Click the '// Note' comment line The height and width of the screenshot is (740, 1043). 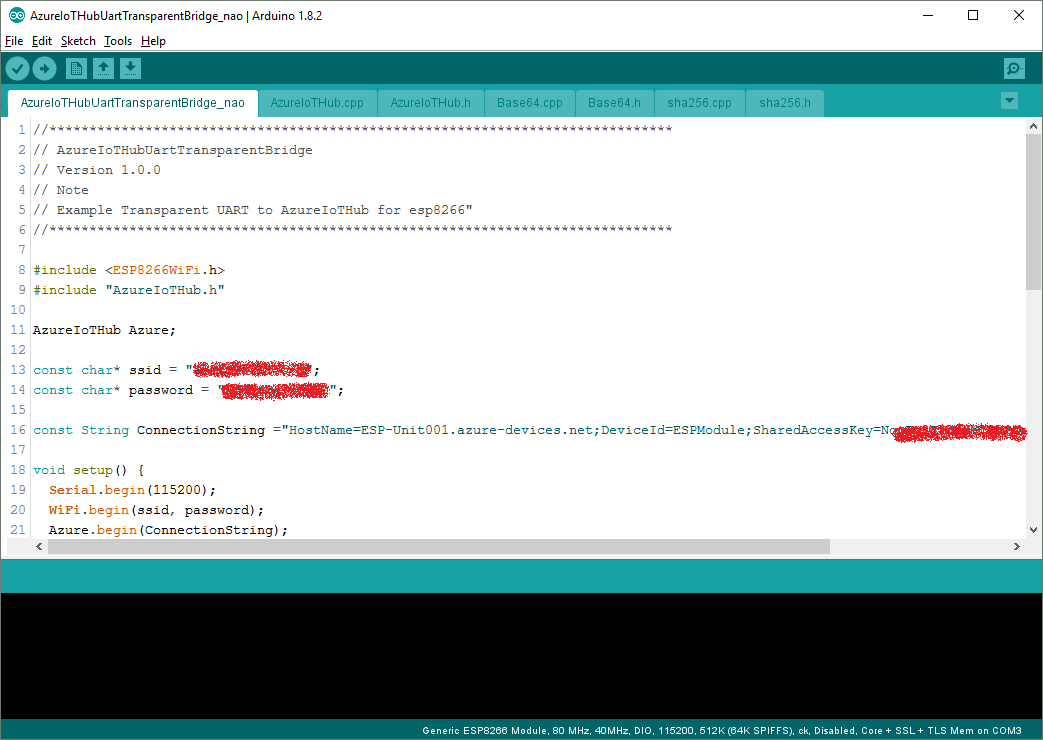tap(61, 190)
